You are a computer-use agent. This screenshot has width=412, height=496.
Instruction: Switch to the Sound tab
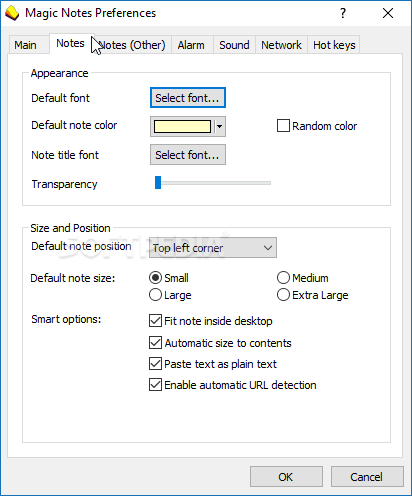click(x=234, y=45)
